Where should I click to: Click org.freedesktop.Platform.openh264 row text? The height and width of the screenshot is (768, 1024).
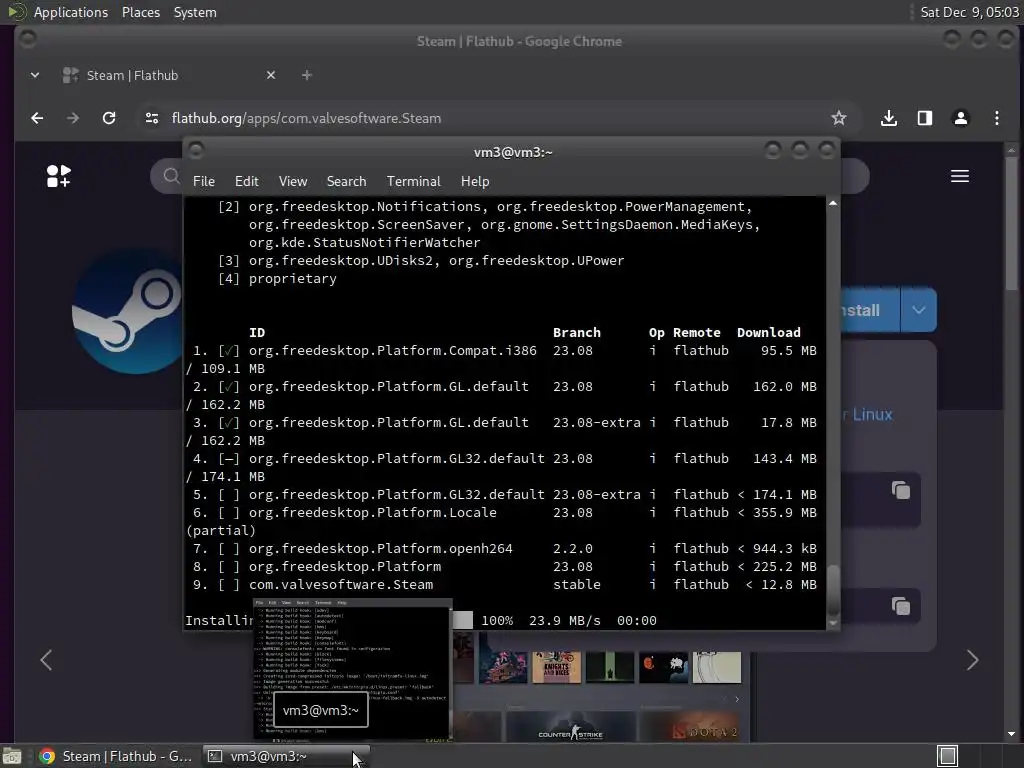point(380,549)
